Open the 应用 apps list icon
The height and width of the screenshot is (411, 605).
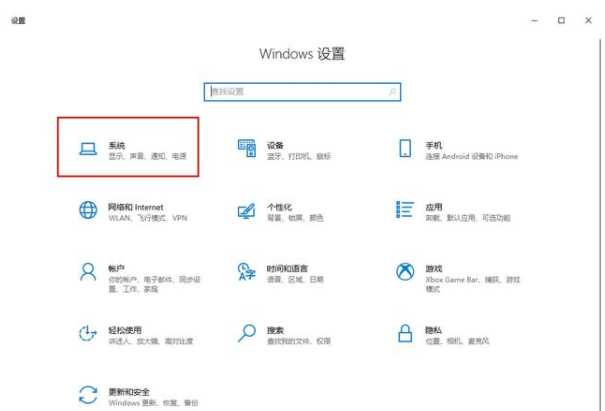pyautogui.click(x=405, y=209)
